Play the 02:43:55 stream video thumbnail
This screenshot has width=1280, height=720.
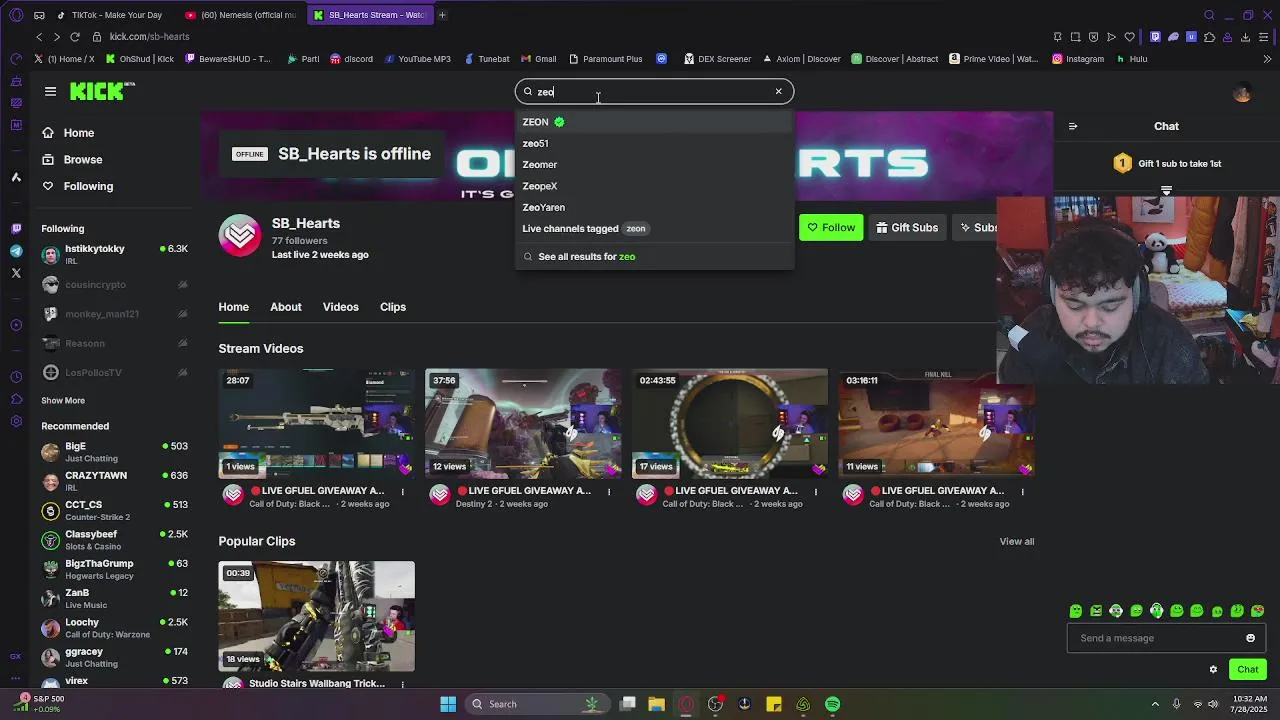tap(730, 423)
